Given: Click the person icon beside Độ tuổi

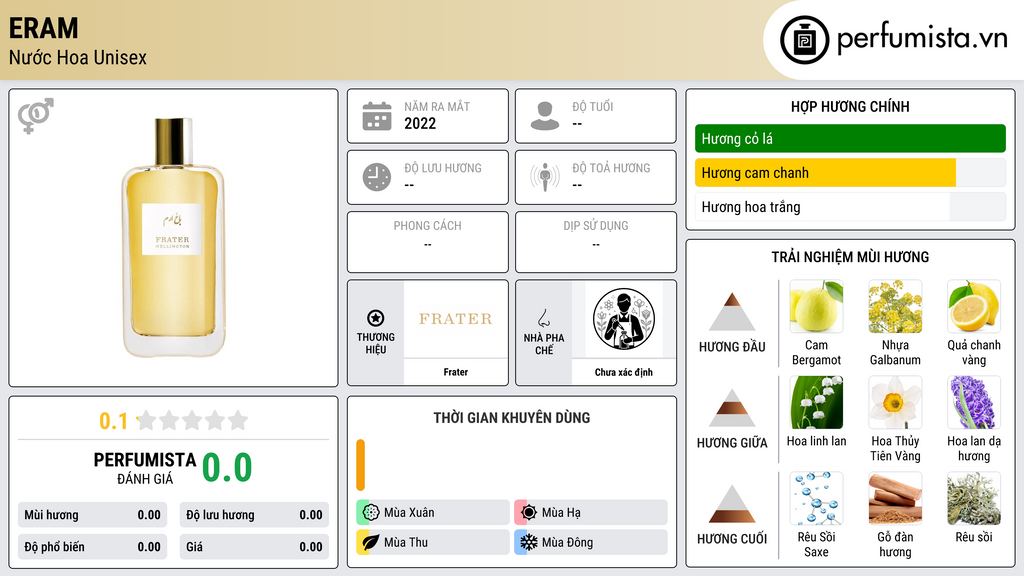Looking at the screenshot, I should (545, 116).
